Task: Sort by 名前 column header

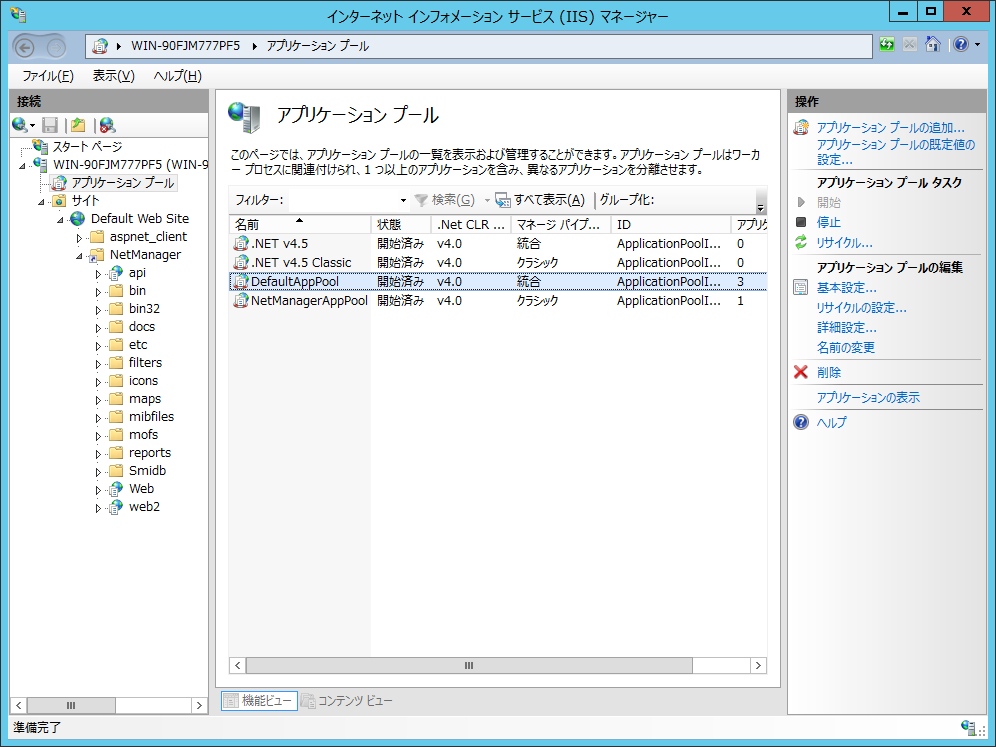Action: 300,224
